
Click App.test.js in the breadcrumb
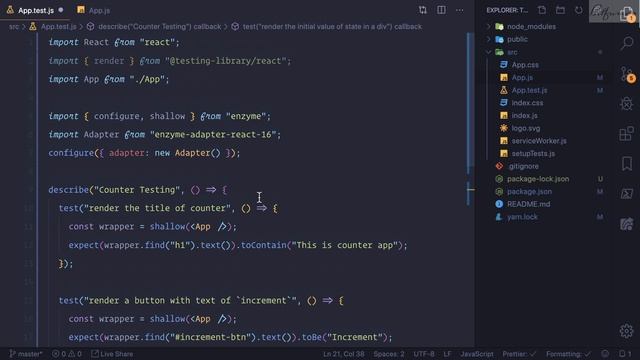(x=58, y=27)
